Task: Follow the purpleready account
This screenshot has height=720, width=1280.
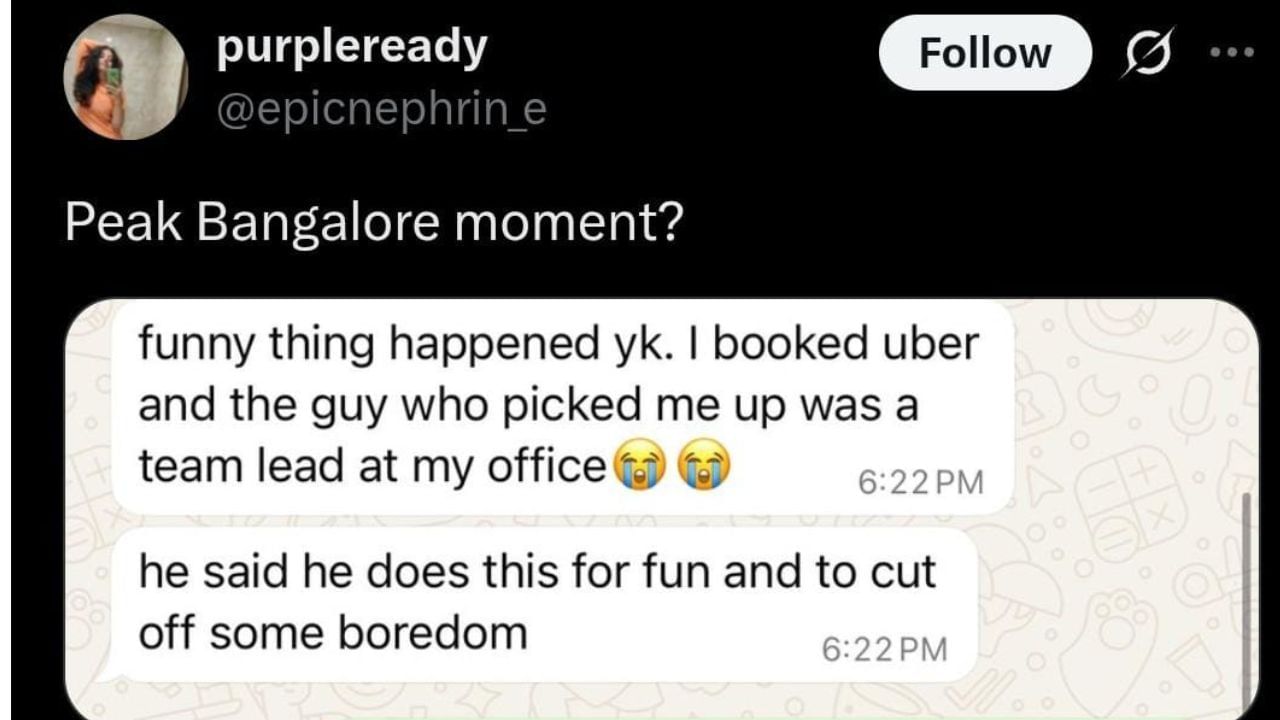Action: point(985,53)
